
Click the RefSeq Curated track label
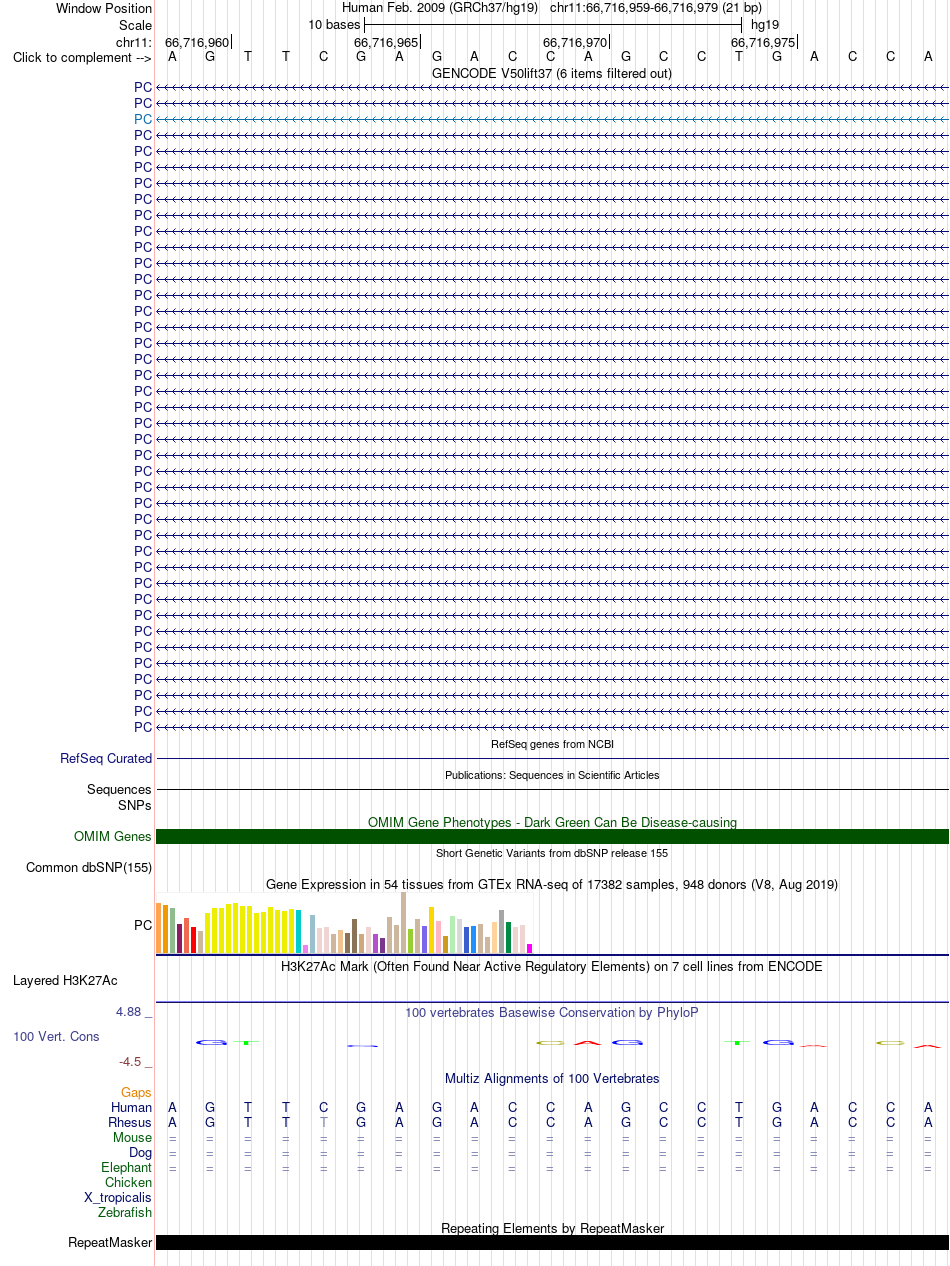tap(106, 759)
